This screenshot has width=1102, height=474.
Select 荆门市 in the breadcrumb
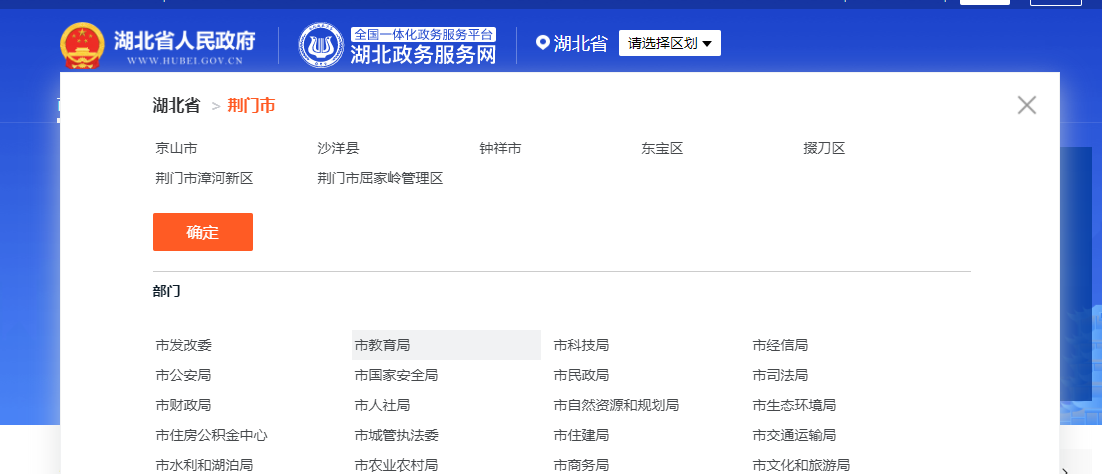[251, 105]
